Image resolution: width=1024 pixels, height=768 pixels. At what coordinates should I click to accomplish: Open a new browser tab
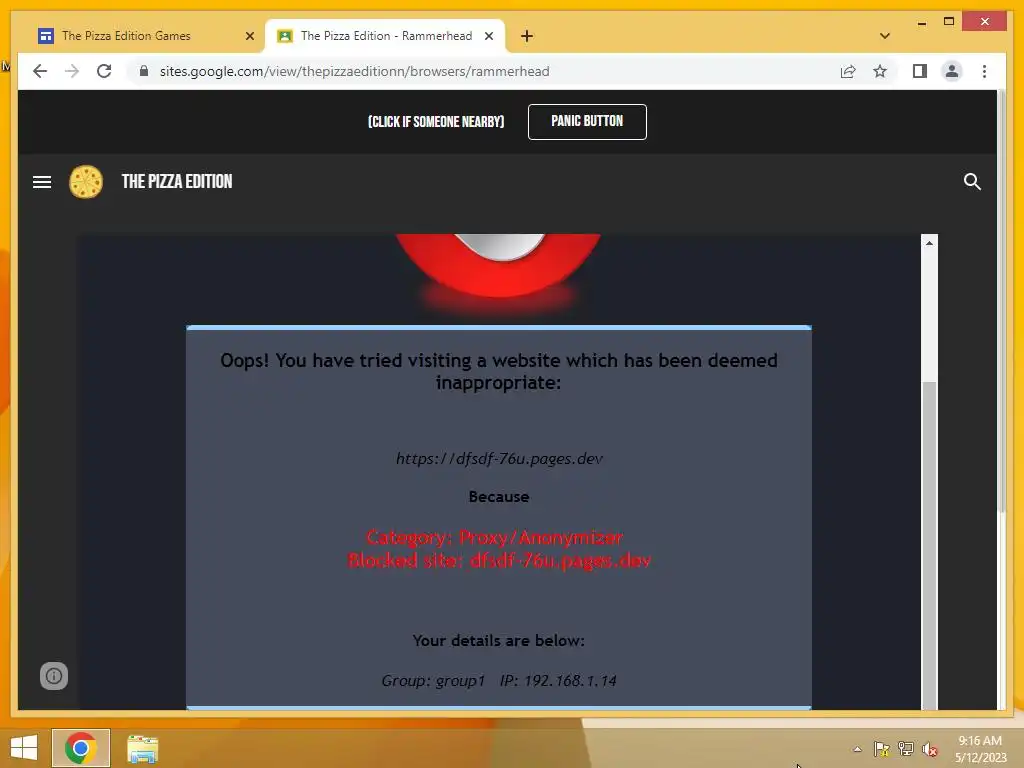coord(527,36)
